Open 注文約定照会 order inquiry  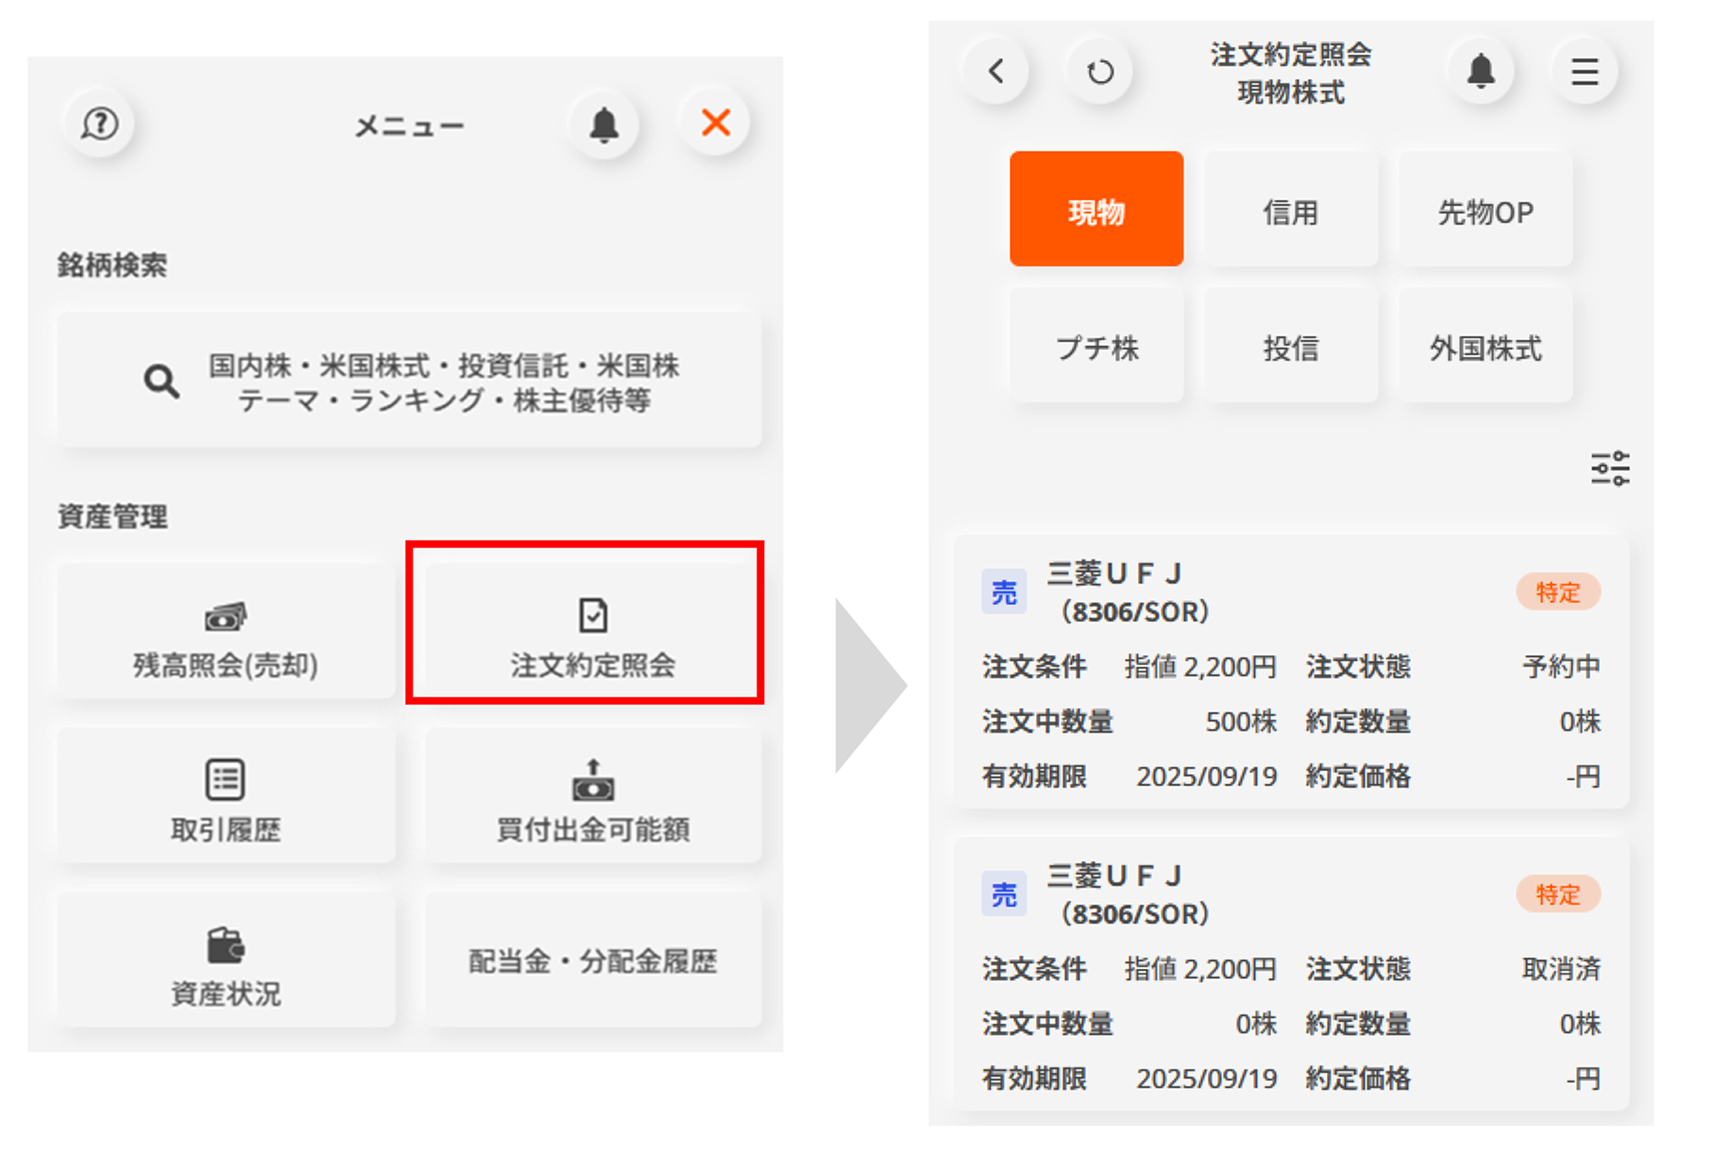(592, 634)
